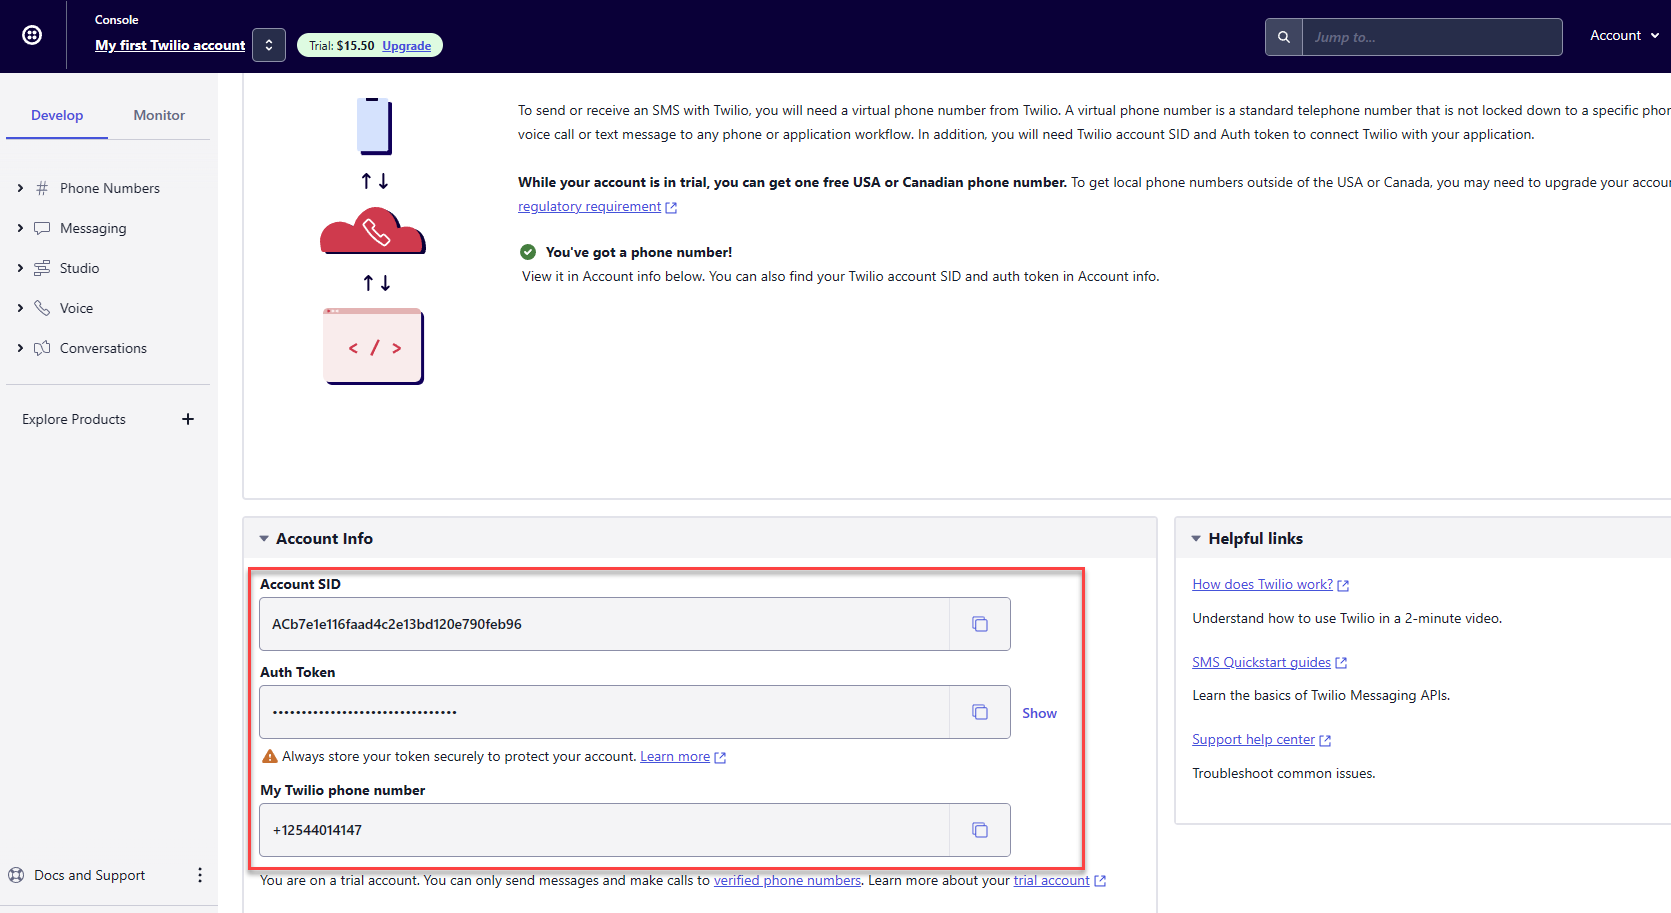Screen dimensions: 1671x913
Task: Copy the Account SID value
Action: [x=979, y=624]
